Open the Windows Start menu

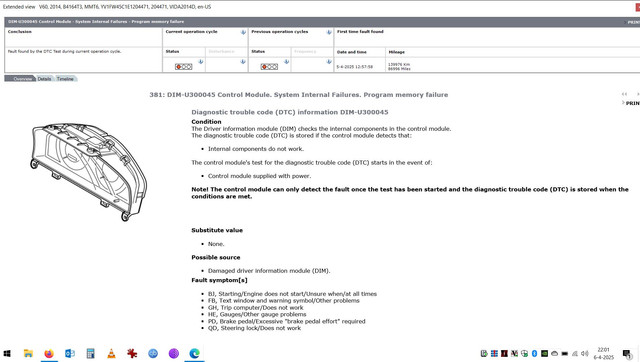tap(7, 353)
